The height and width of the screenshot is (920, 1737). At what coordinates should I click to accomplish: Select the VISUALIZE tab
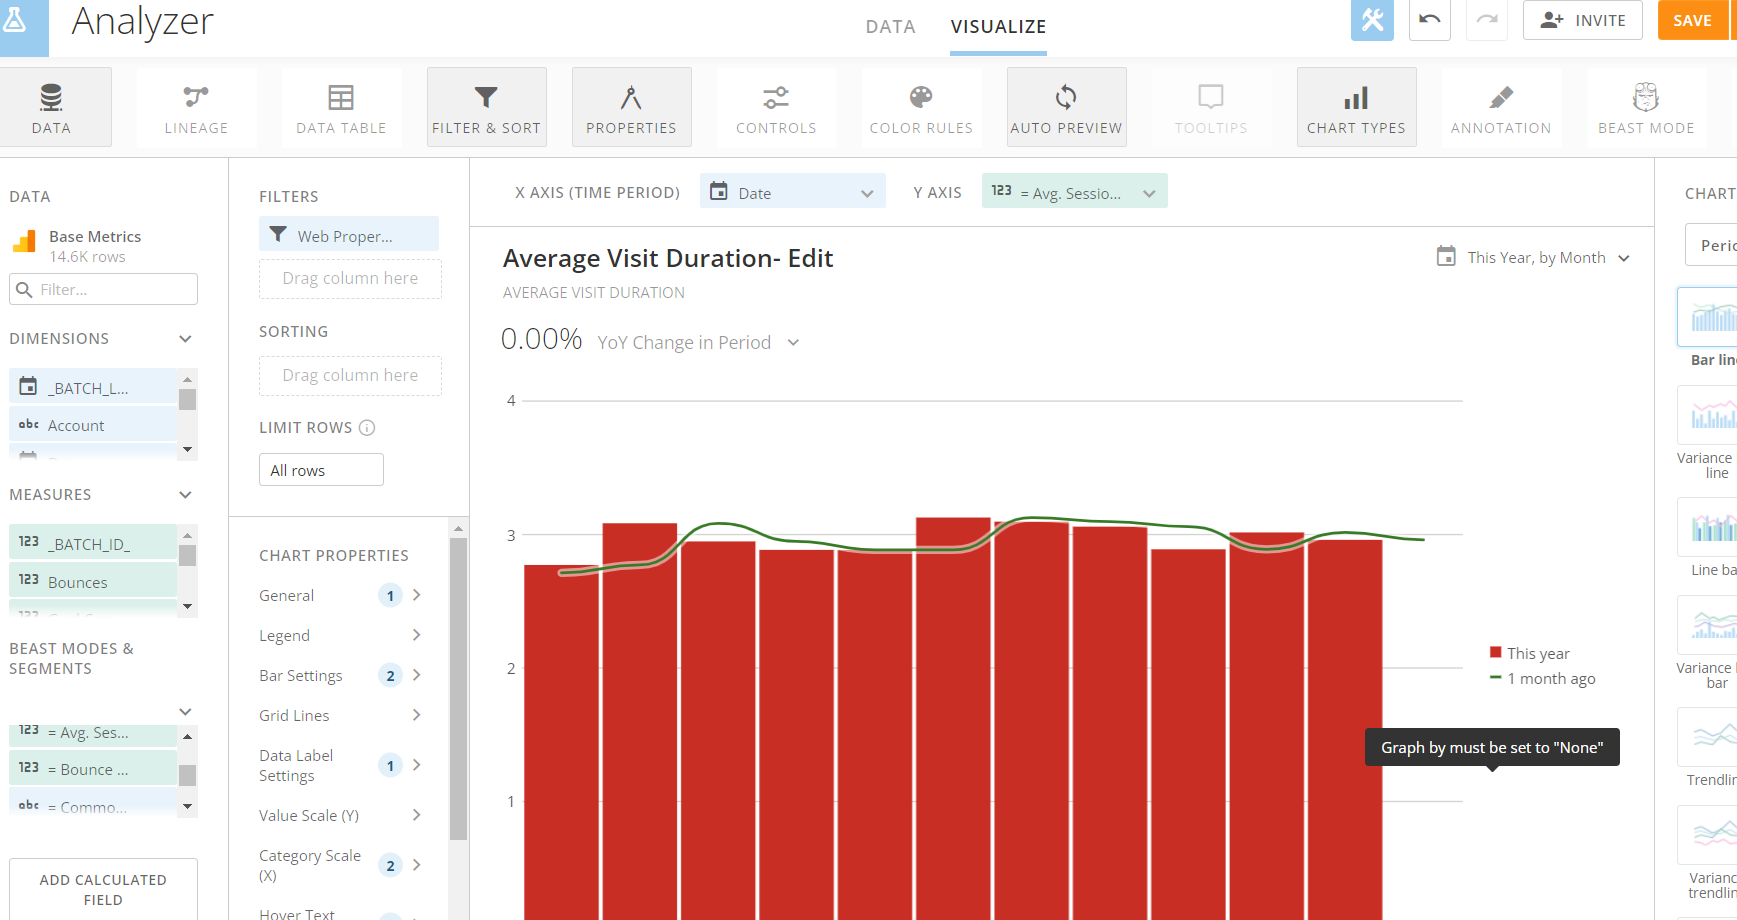[x=998, y=27]
